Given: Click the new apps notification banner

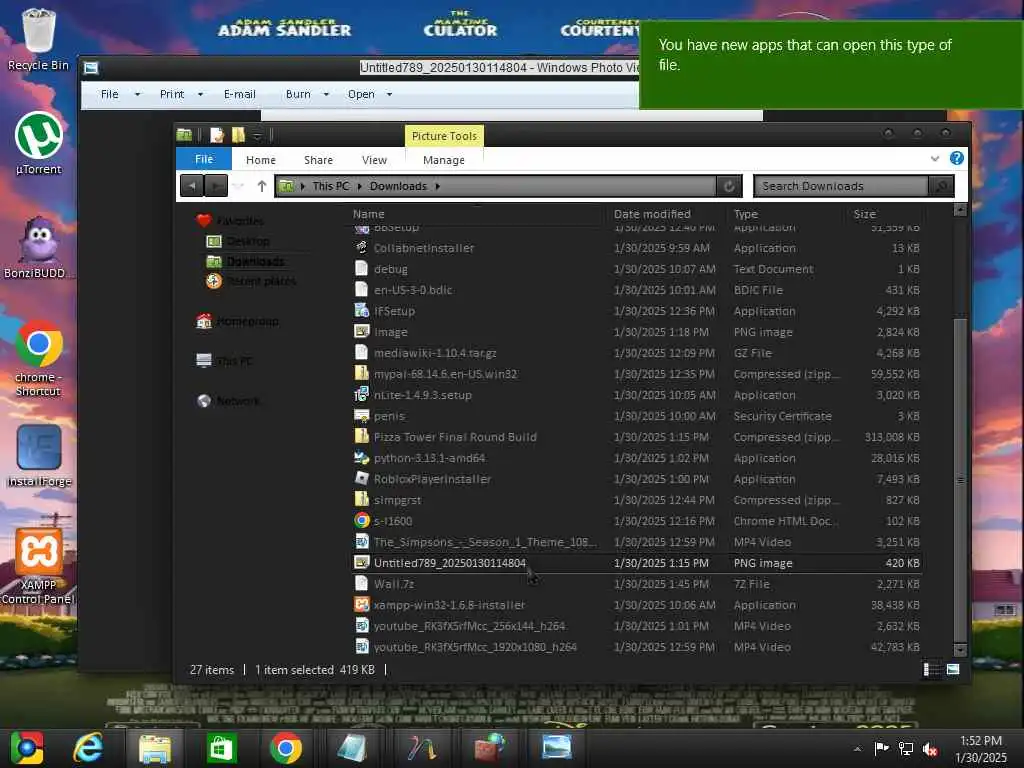Looking at the screenshot, I should click(x=831, y=64).
